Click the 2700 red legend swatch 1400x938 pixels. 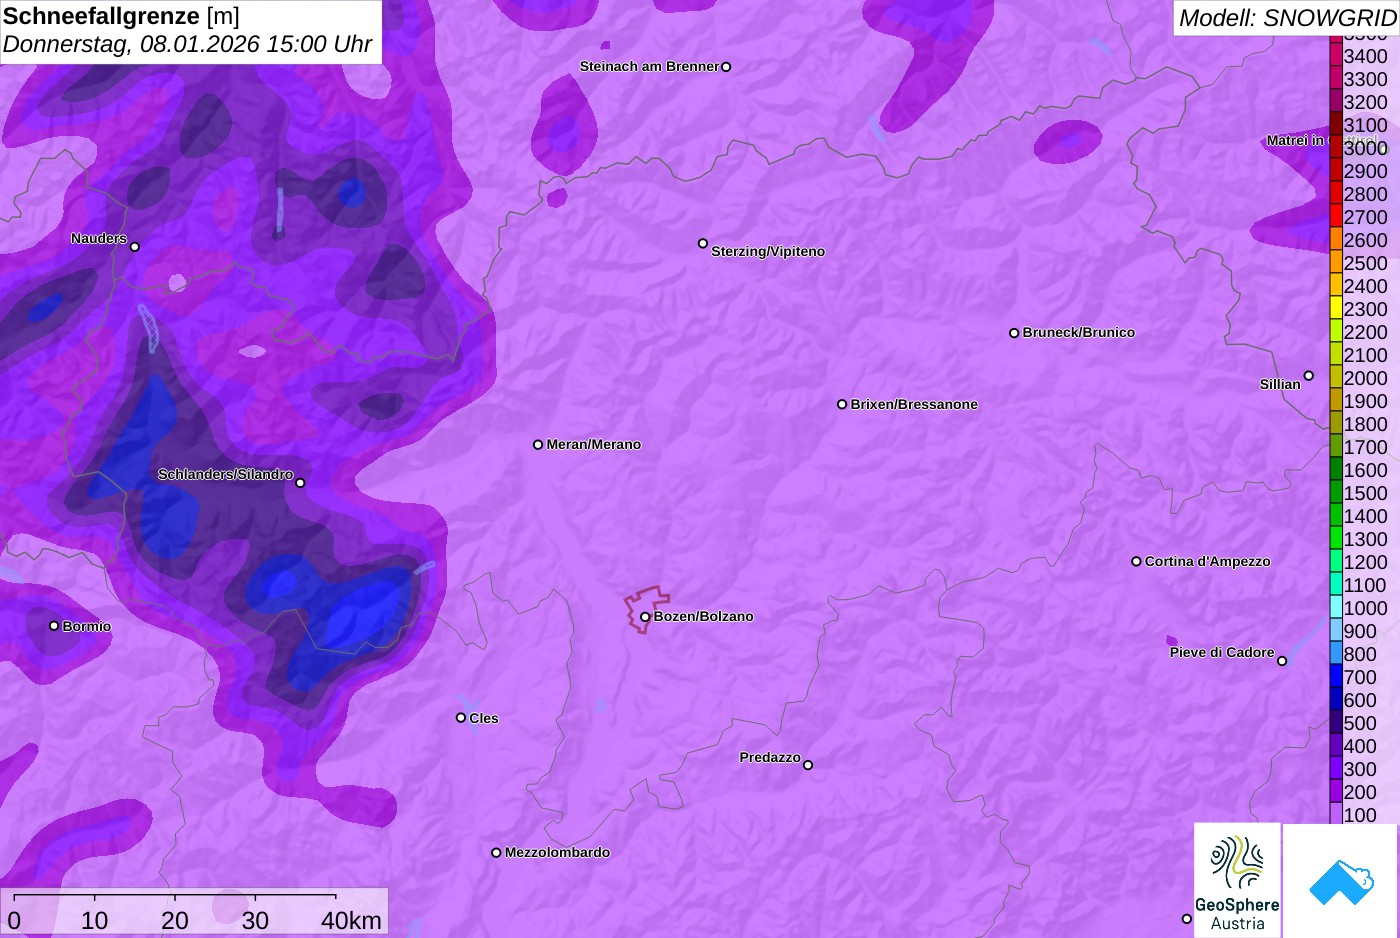tap(1336, 215)
